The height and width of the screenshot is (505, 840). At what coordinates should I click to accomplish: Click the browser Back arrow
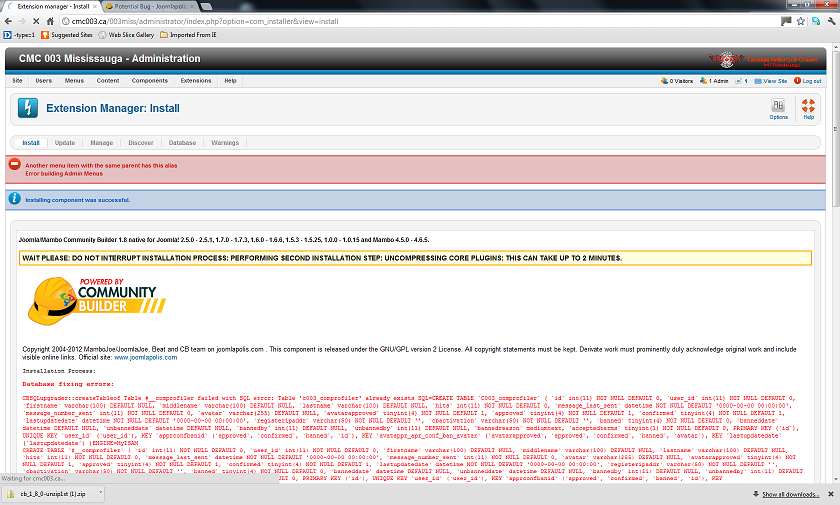point(8,21)
